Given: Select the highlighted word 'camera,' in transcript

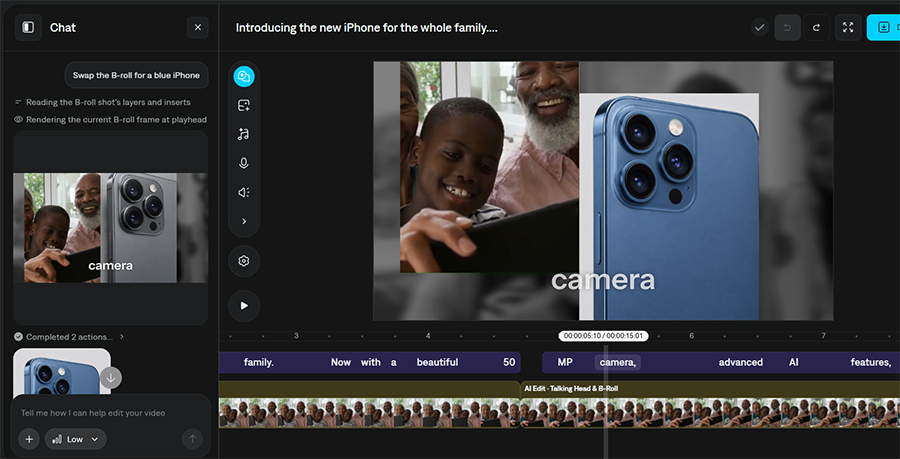Looking at the screenshot, I should (x=618, y=362).
